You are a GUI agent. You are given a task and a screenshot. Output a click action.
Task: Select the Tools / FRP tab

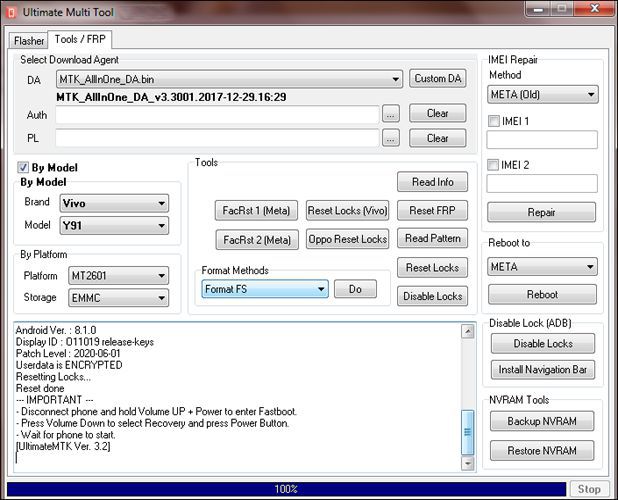pos(80,39)
